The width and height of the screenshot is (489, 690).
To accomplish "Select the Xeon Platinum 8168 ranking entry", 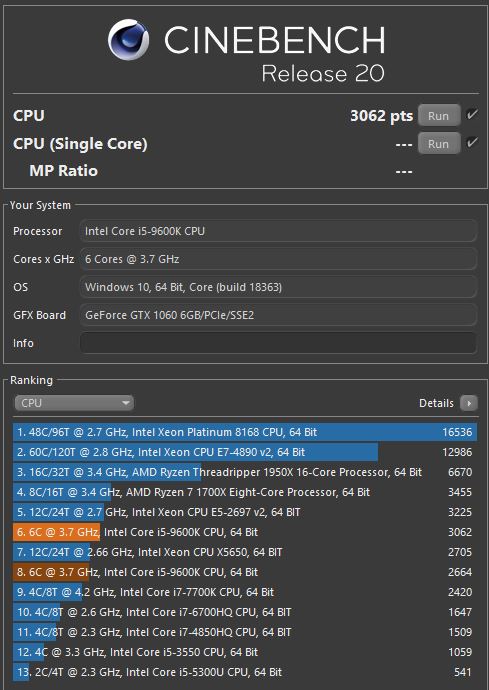I will click(245, 432).
